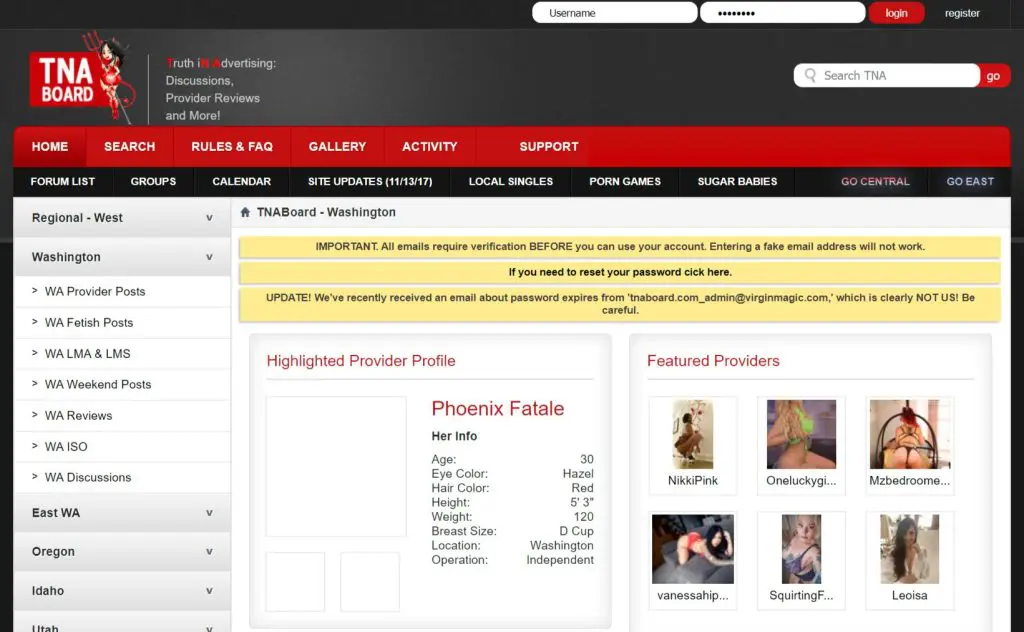Expand the Utah section
This screenshot has width=1024, height=632.
122,624
